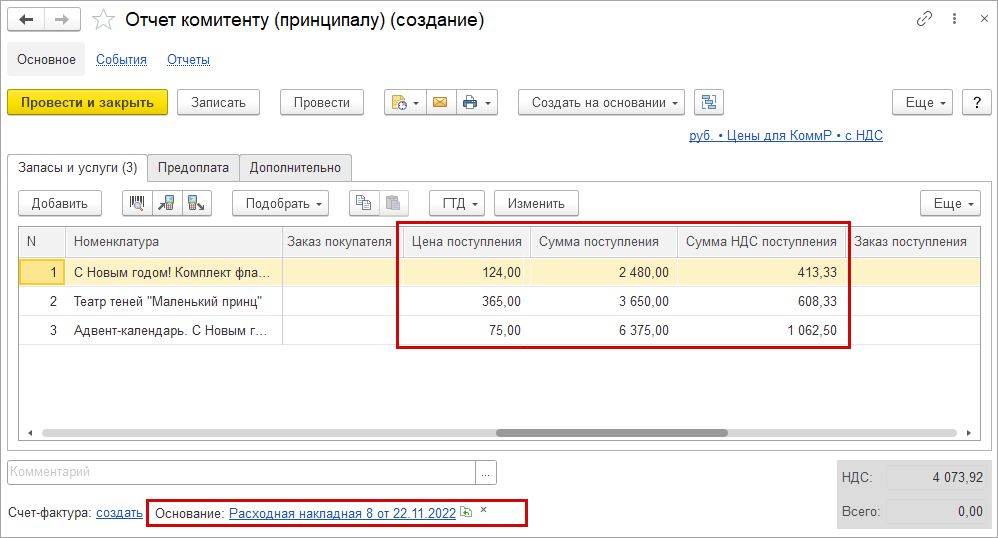The image size is (998, 538).
Task: Expand the Создать на основании dropdown
Action: click(x=601, y=103)
